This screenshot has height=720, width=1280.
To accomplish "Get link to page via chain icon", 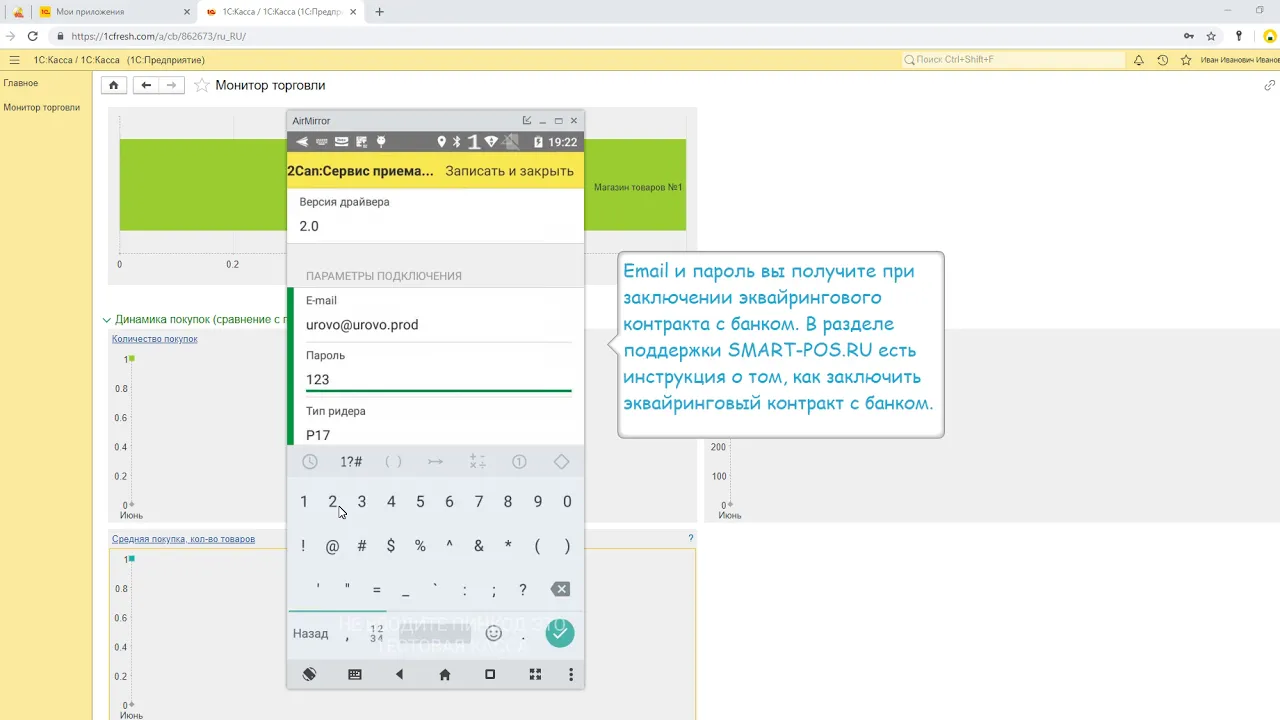I will 1270,85.
